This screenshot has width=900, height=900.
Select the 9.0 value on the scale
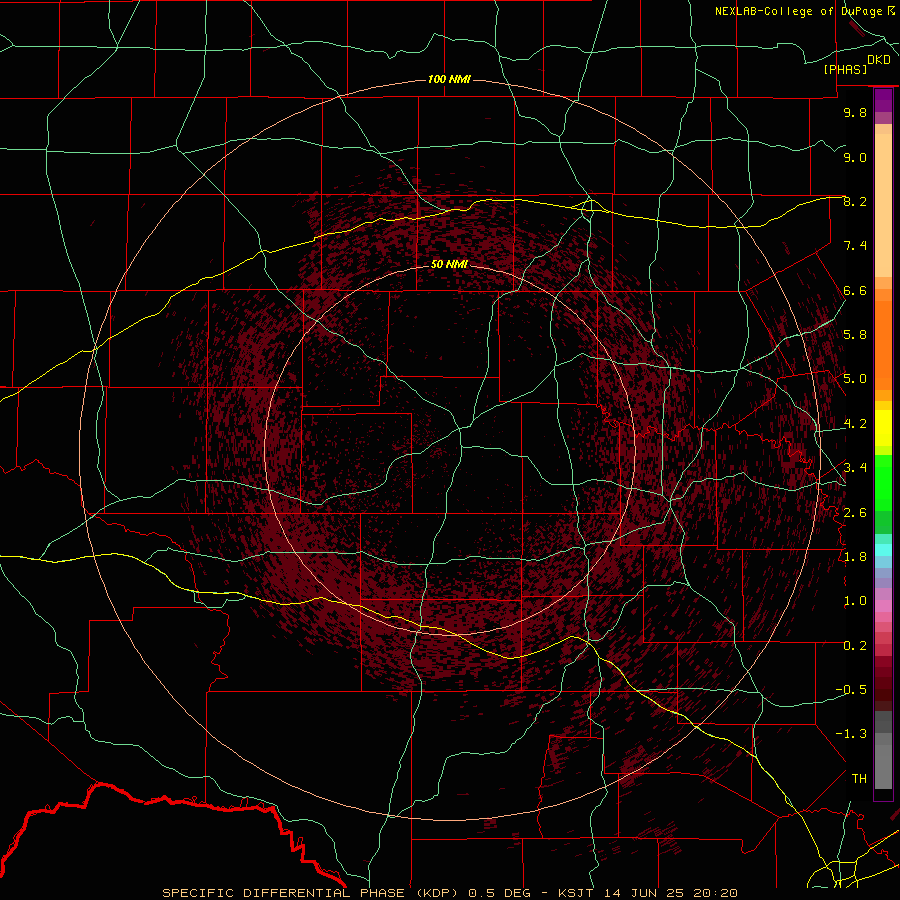click(x=855, y=157)
